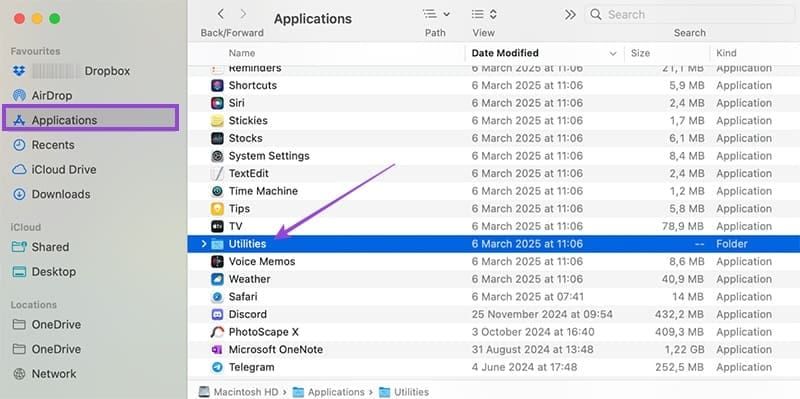Select the Apple TV app icon
This screenshot has width=800, height=399.
coord(217,227)
